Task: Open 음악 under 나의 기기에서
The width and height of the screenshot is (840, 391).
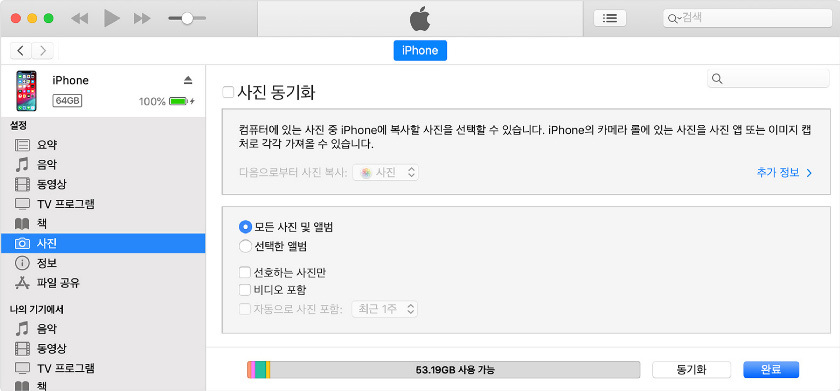Action: pos(103,328)
